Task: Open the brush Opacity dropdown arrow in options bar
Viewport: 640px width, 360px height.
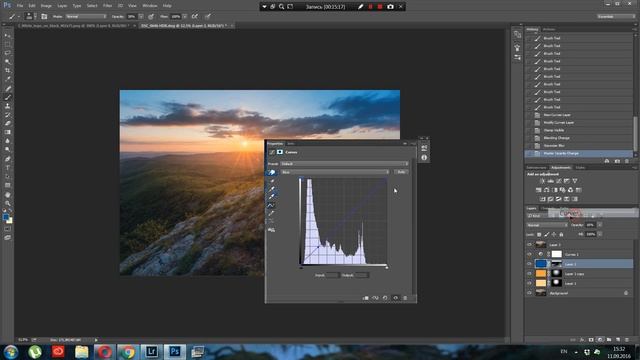Action: (141, 16)
